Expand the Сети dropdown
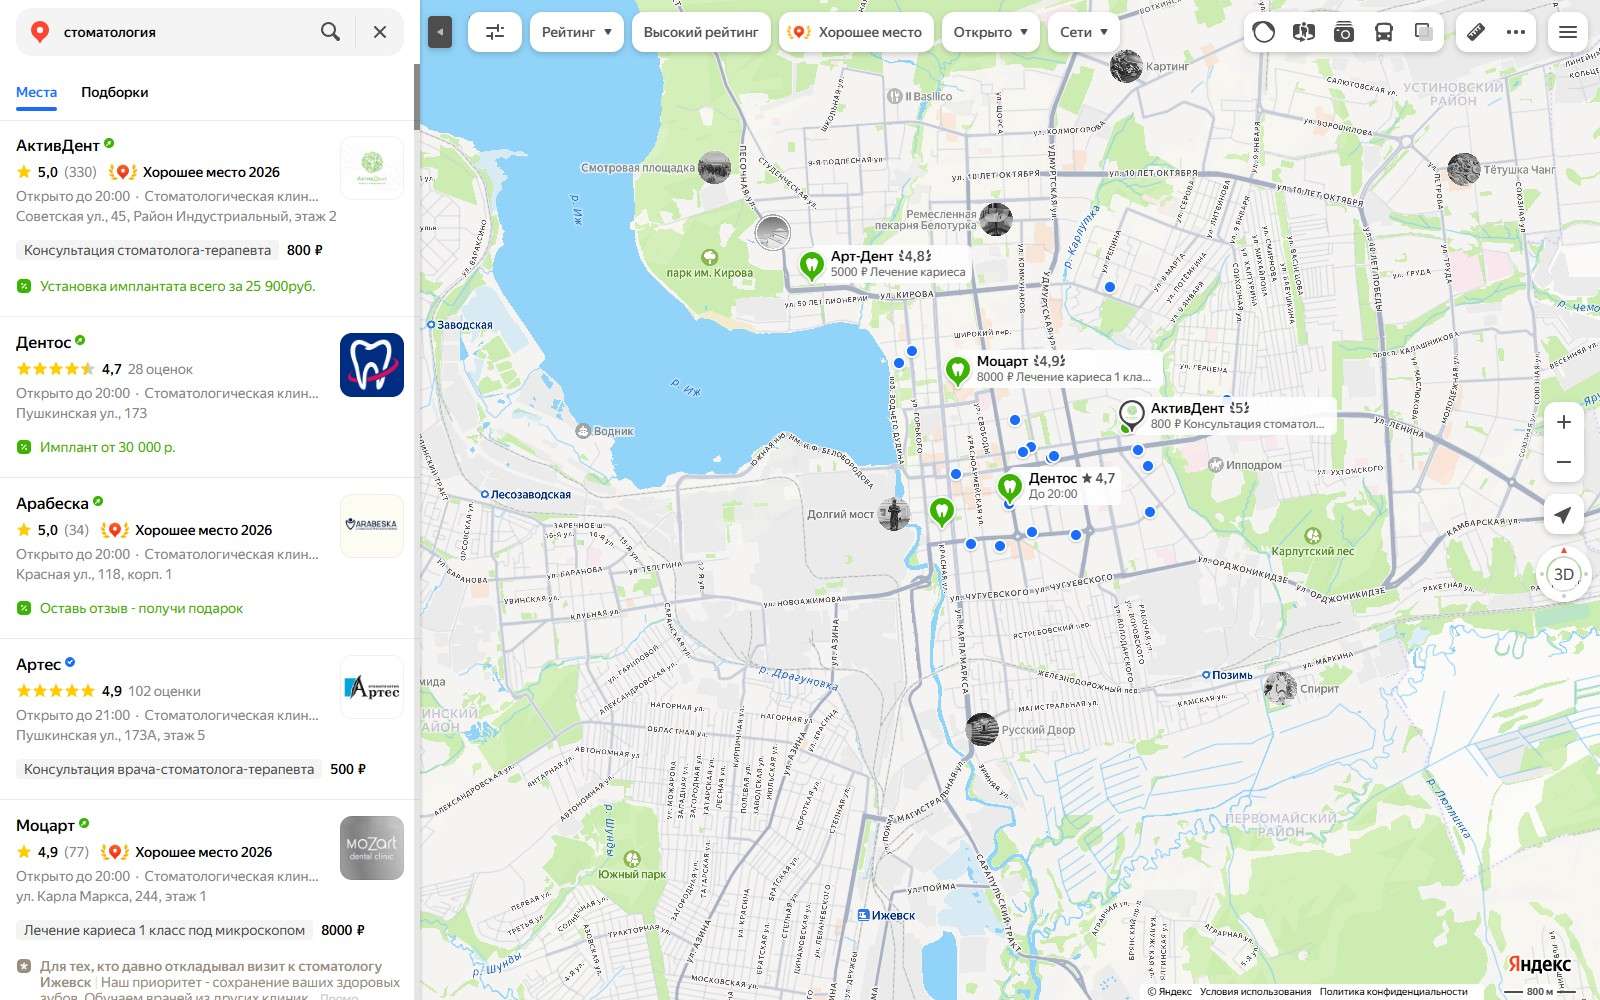 1084,32
